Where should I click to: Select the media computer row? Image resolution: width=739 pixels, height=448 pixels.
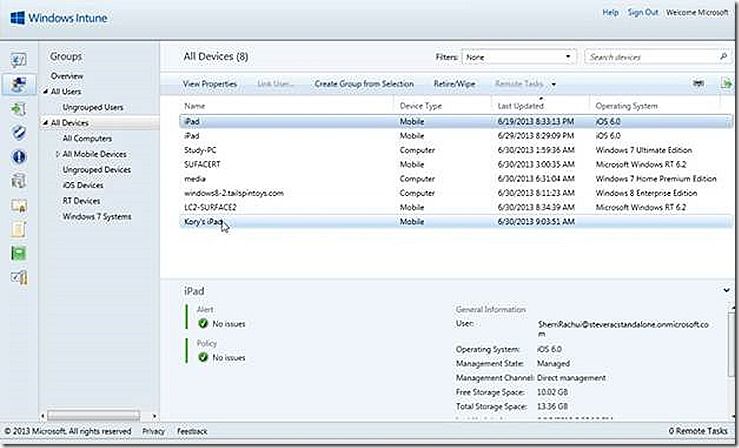click(456, 179)
